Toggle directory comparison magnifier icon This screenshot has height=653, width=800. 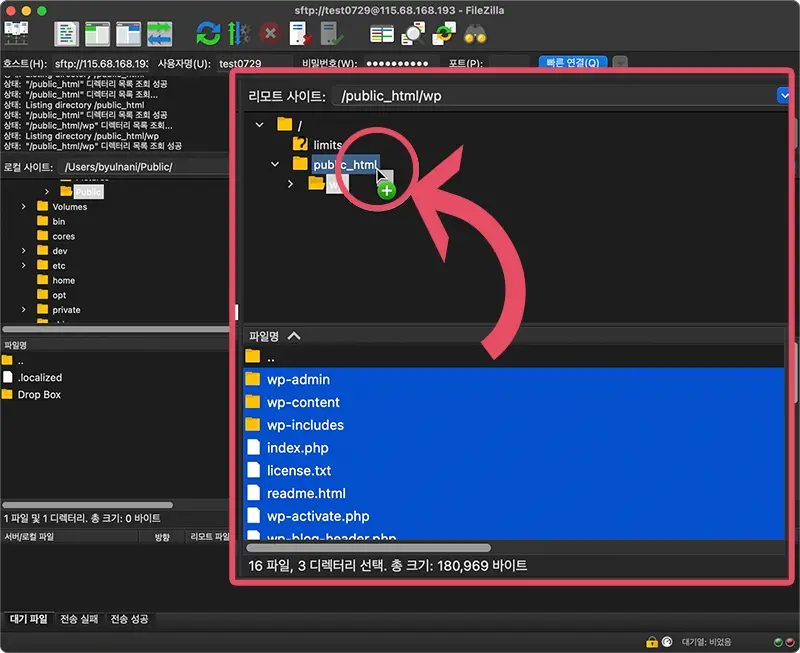(413, 34)
